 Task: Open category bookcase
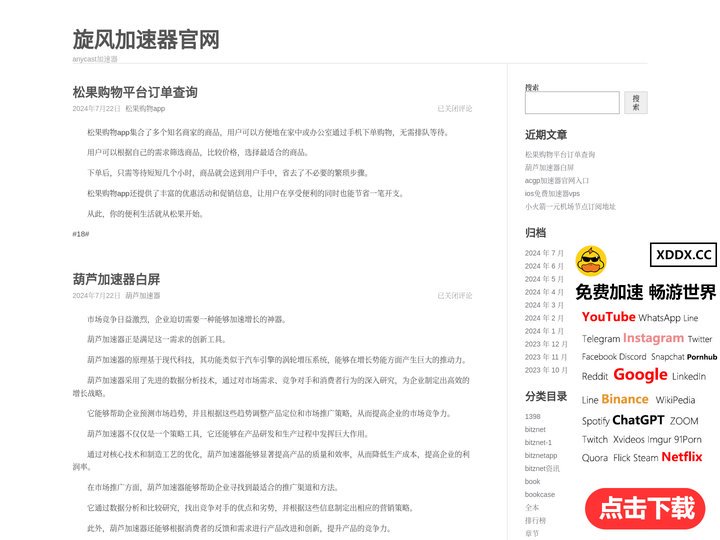(x=540, y=495)
